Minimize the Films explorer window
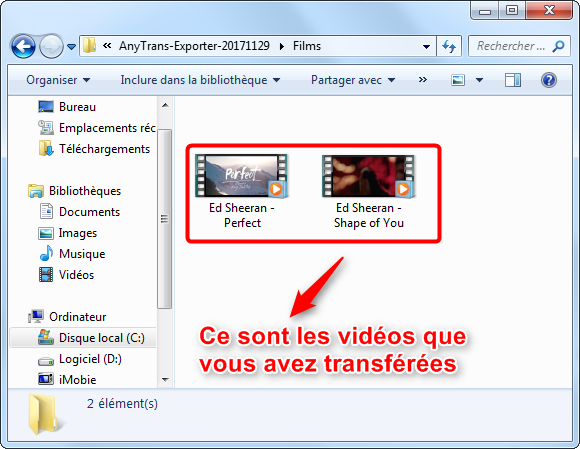 485,11
